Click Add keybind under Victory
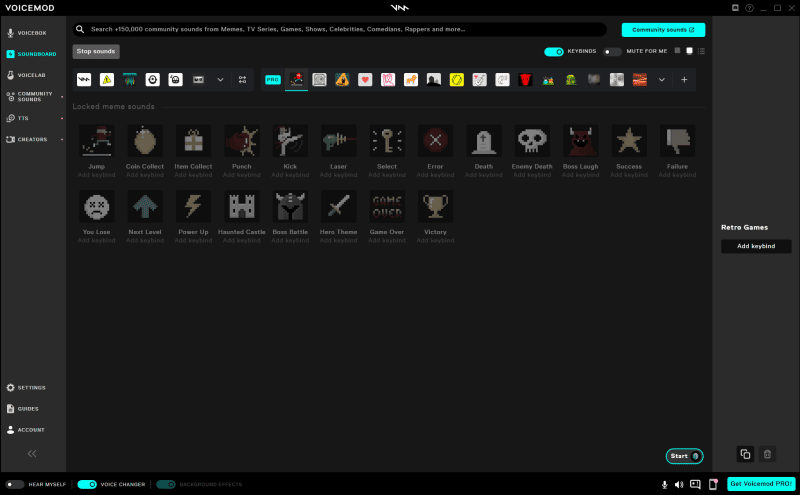The image size is (800, 495). click(x=435, y=240)
